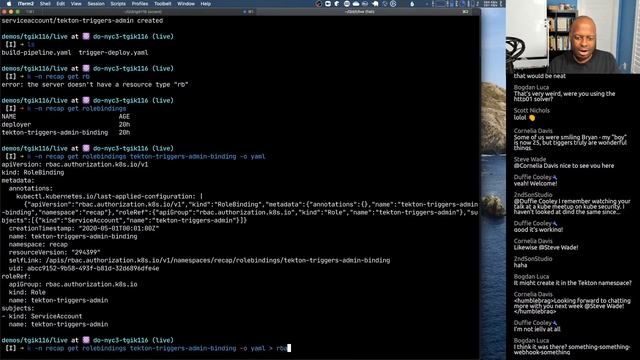The height and width of the screenshot is (360, 640).
Task: Open the iTerm2 application menu
Action: coord(26,4)
